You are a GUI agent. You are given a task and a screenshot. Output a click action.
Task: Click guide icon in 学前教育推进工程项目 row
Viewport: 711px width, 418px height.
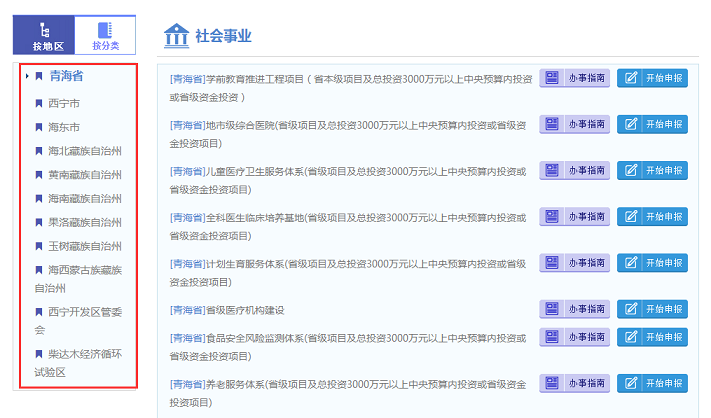click(552, 78)
